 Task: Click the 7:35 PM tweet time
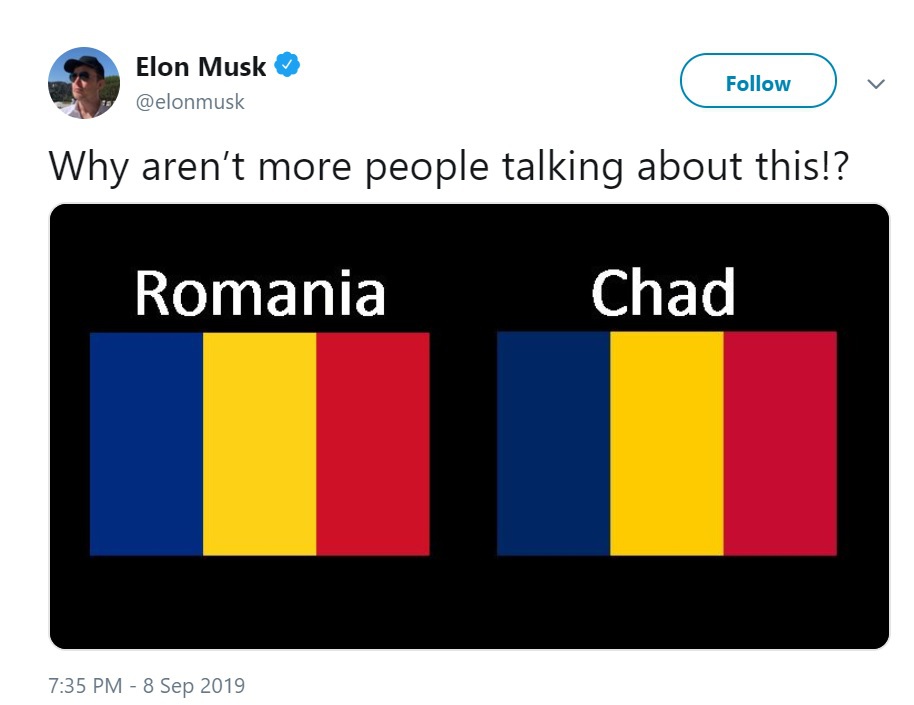(x=85, y=686)
